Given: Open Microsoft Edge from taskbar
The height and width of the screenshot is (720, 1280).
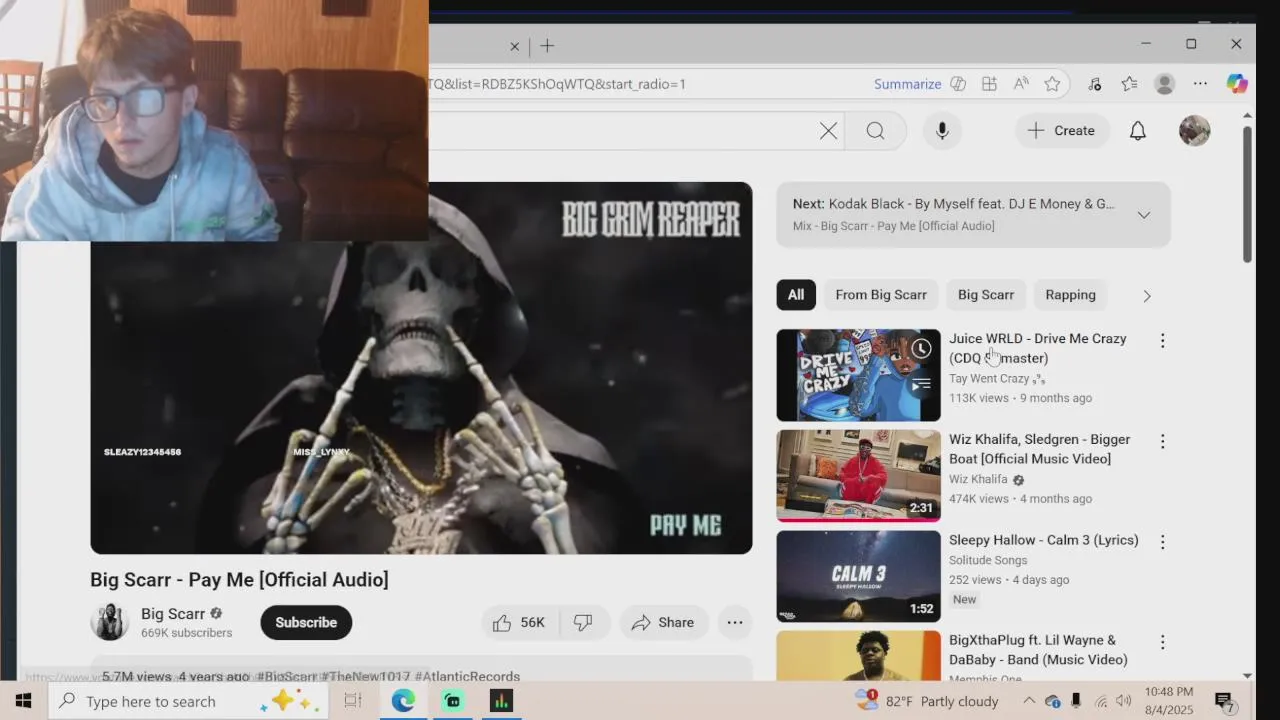Looking at the screenshot, I should tap(403, 701).
